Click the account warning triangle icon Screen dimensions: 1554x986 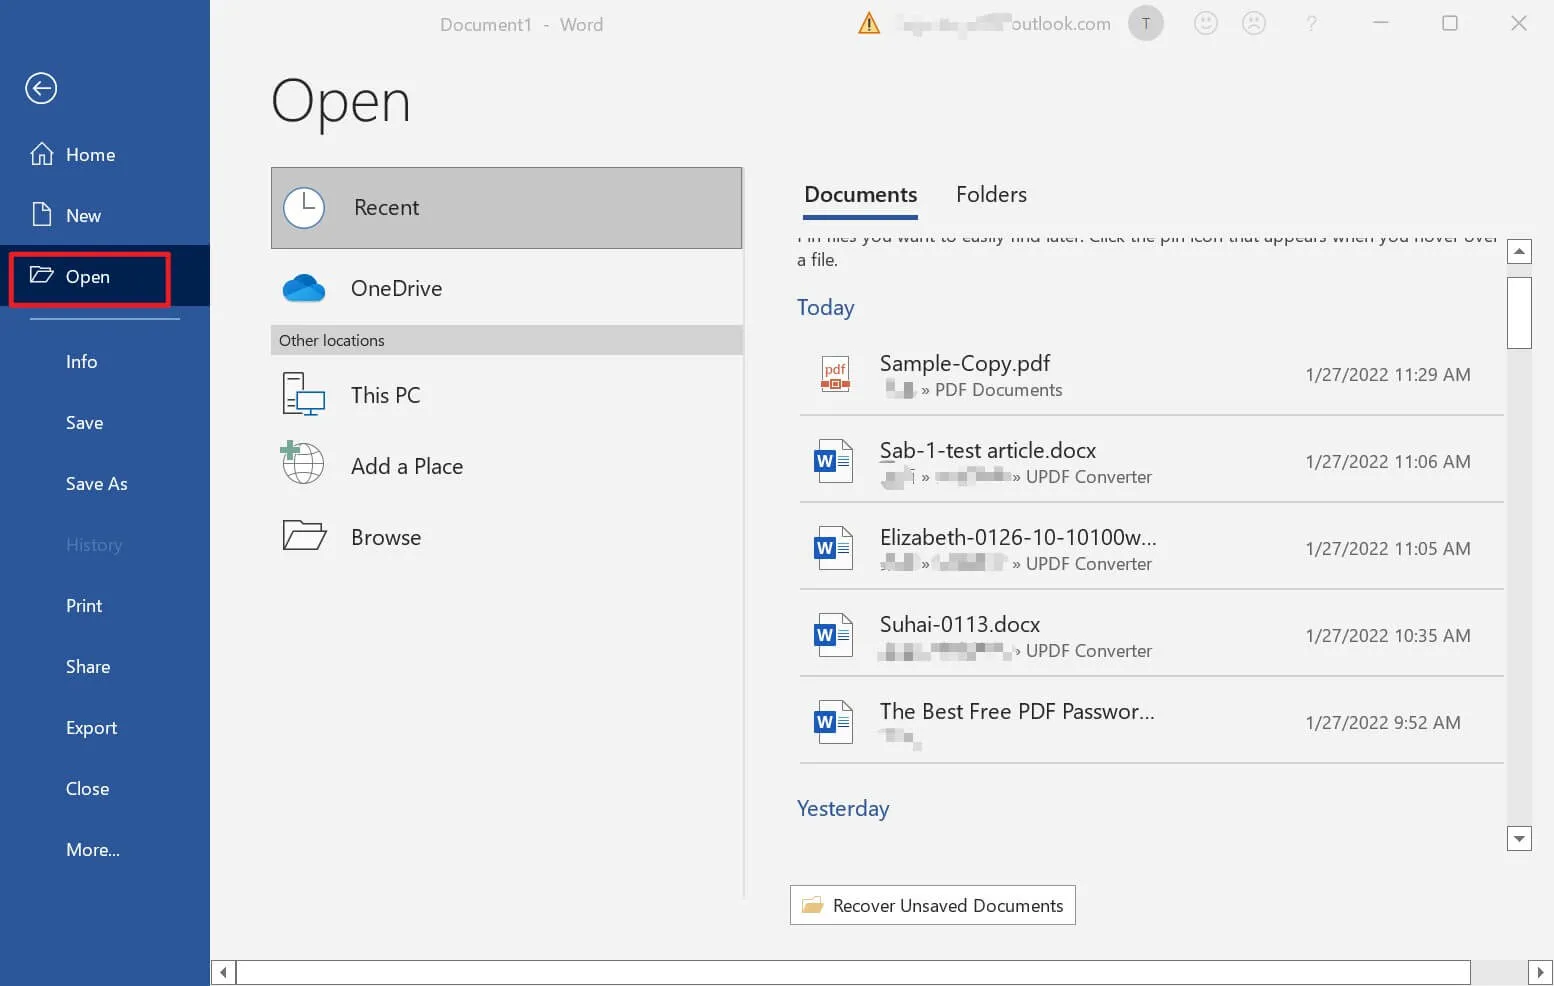click(869, 24)
